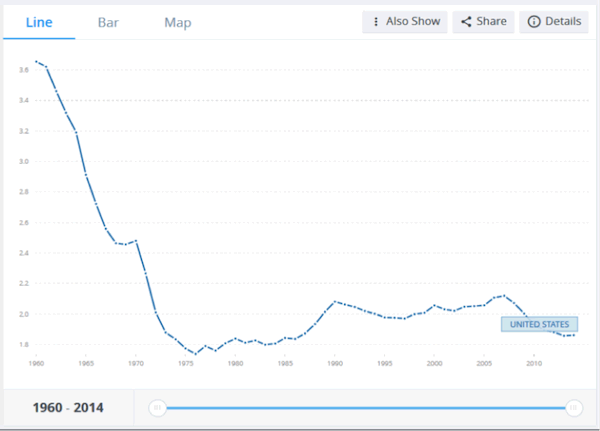Click the 1985 label on the x-axis
600x431 pixels.
coord(285,364)
